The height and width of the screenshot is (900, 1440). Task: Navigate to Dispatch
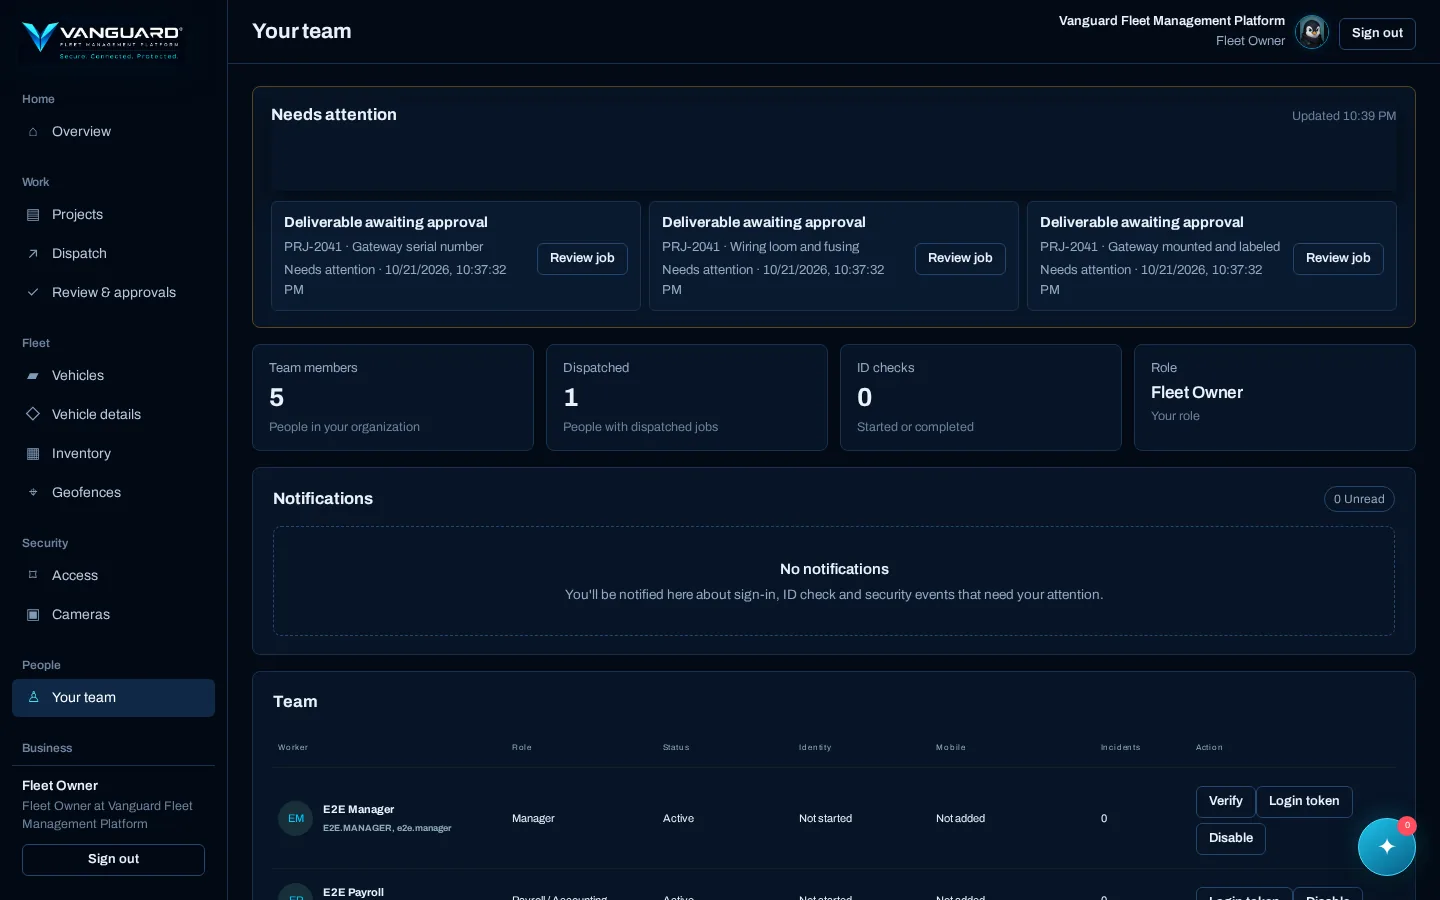point(113,254)
